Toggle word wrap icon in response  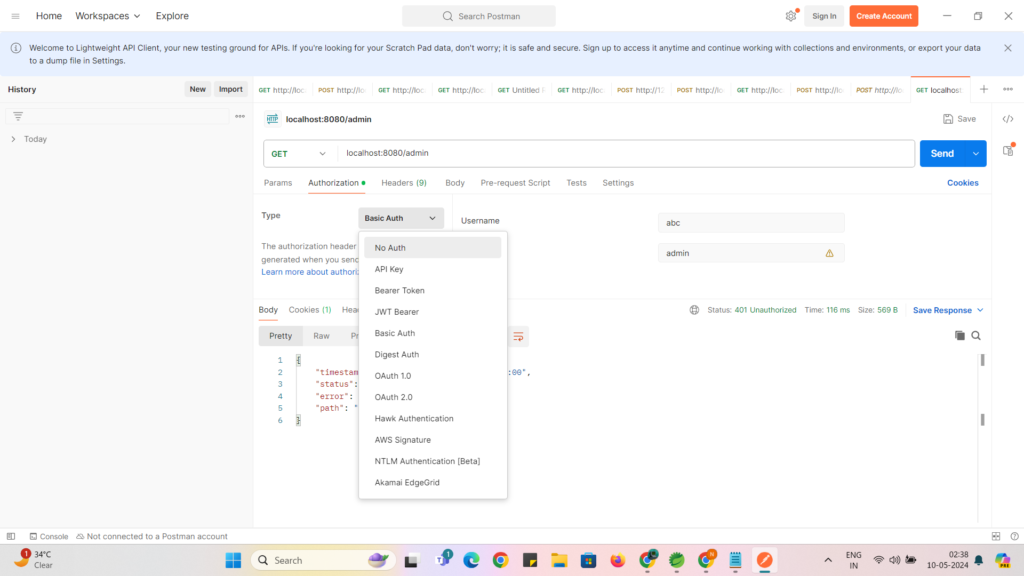(518, 336)
